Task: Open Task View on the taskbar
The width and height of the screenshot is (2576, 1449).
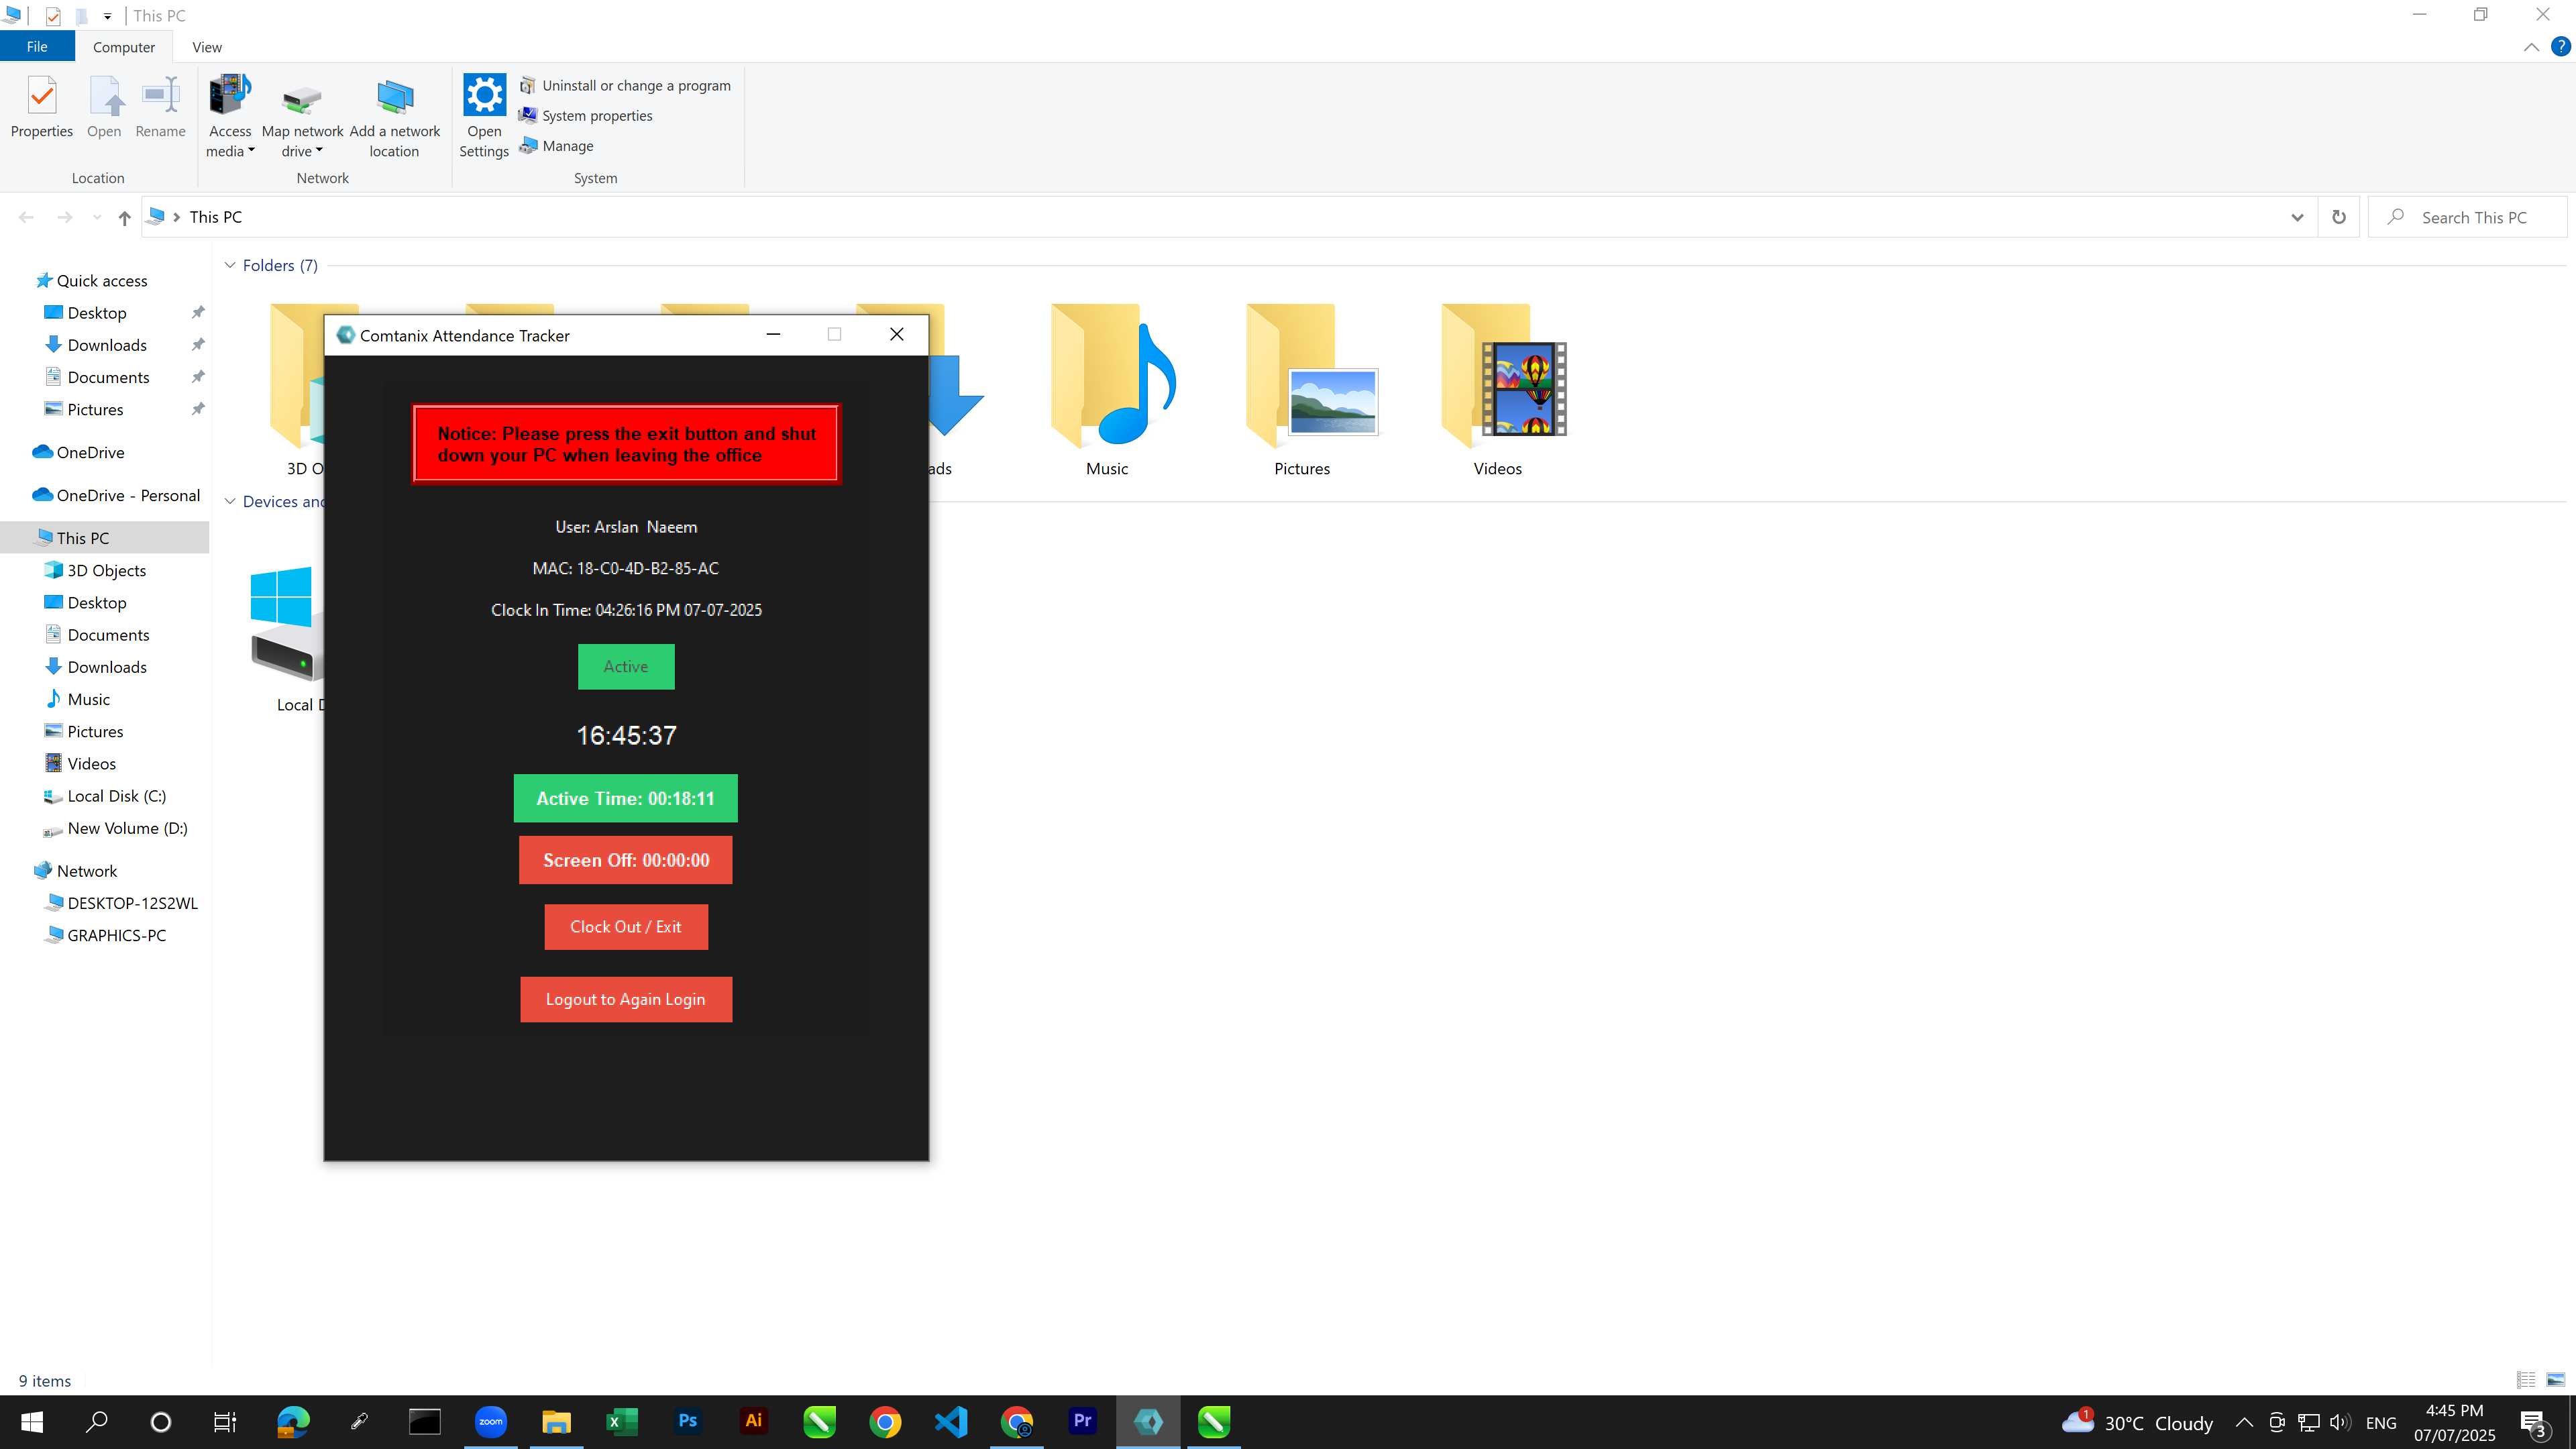Action: pyautogui.click(x=225, y=1422)
